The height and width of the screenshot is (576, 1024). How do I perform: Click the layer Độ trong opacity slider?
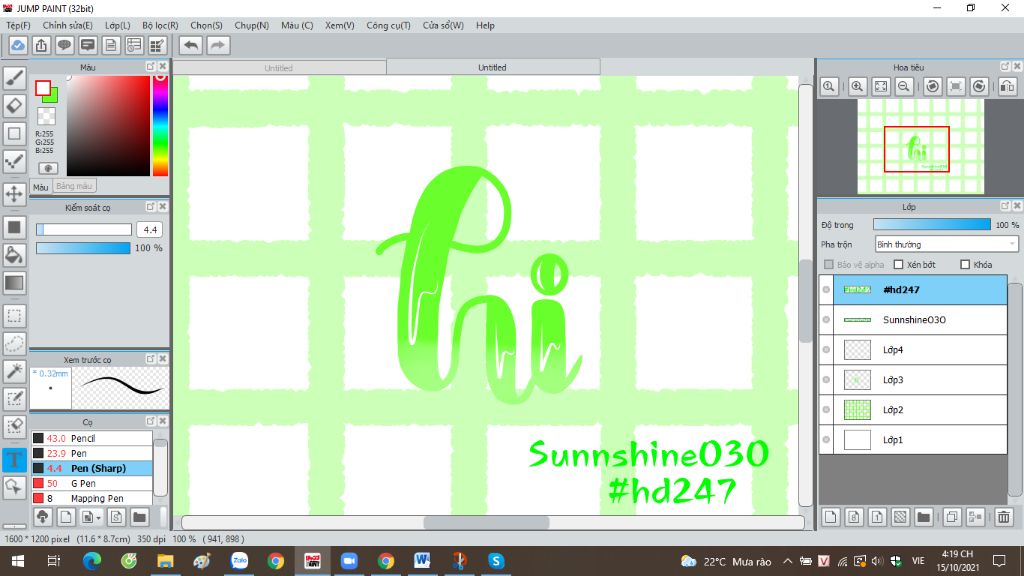[x=932, y=224]
